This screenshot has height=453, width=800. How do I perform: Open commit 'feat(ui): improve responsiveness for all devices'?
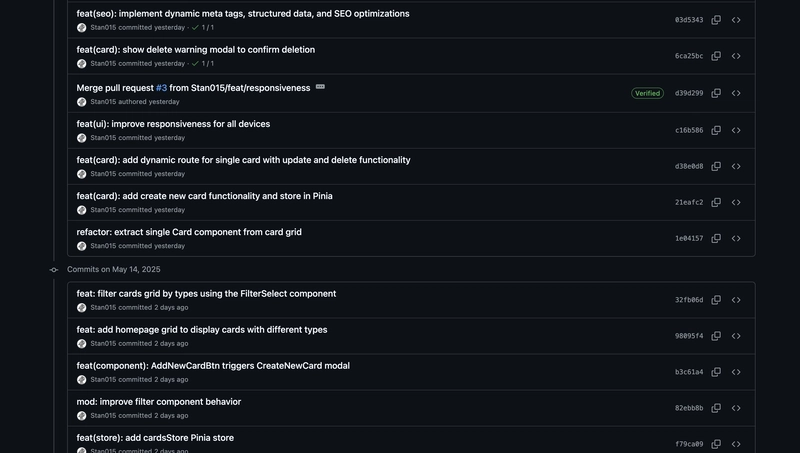[x=173, y=124]
